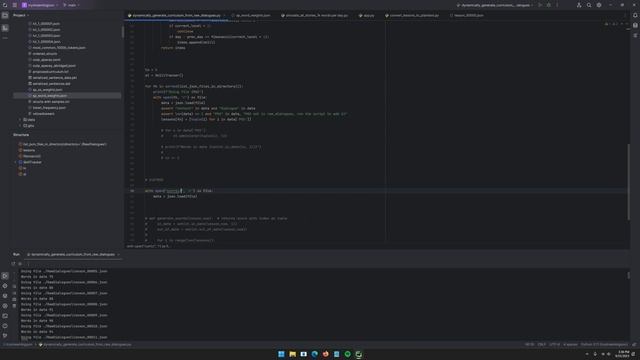640x360 pixels.
Task: Click the line and column position in status bar
Action: click(529, 344)
